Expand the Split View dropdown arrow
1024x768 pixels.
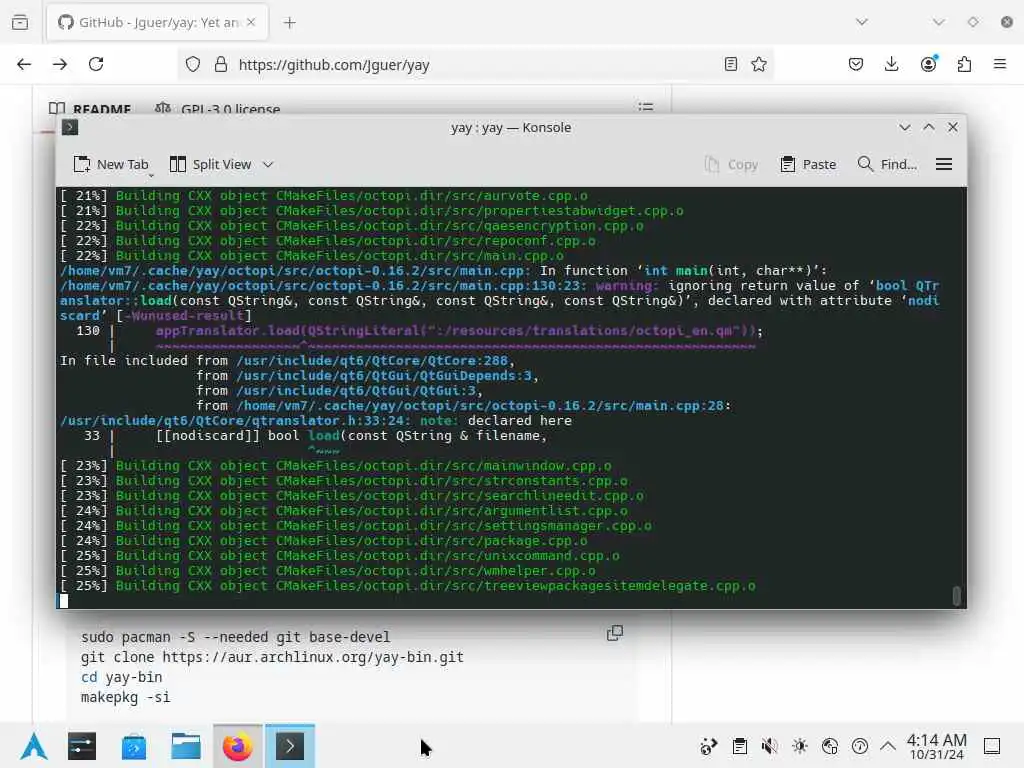tap(268, 165)
